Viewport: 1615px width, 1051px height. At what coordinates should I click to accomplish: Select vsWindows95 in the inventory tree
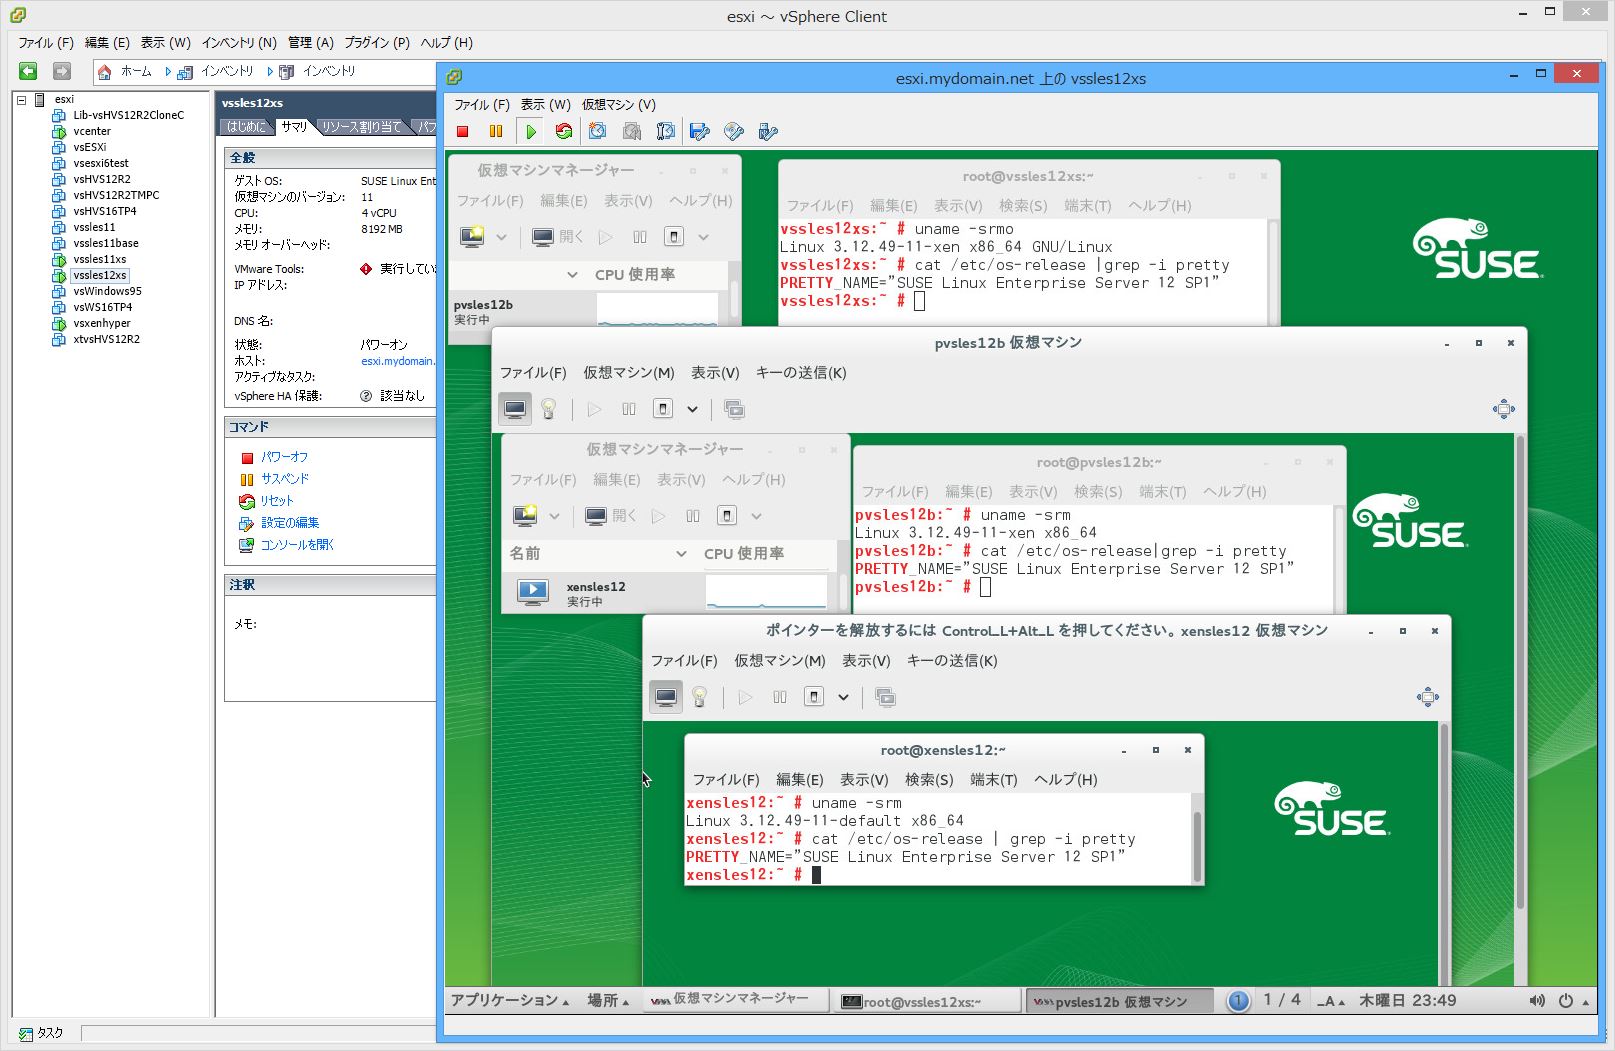(x=107, y=291)
